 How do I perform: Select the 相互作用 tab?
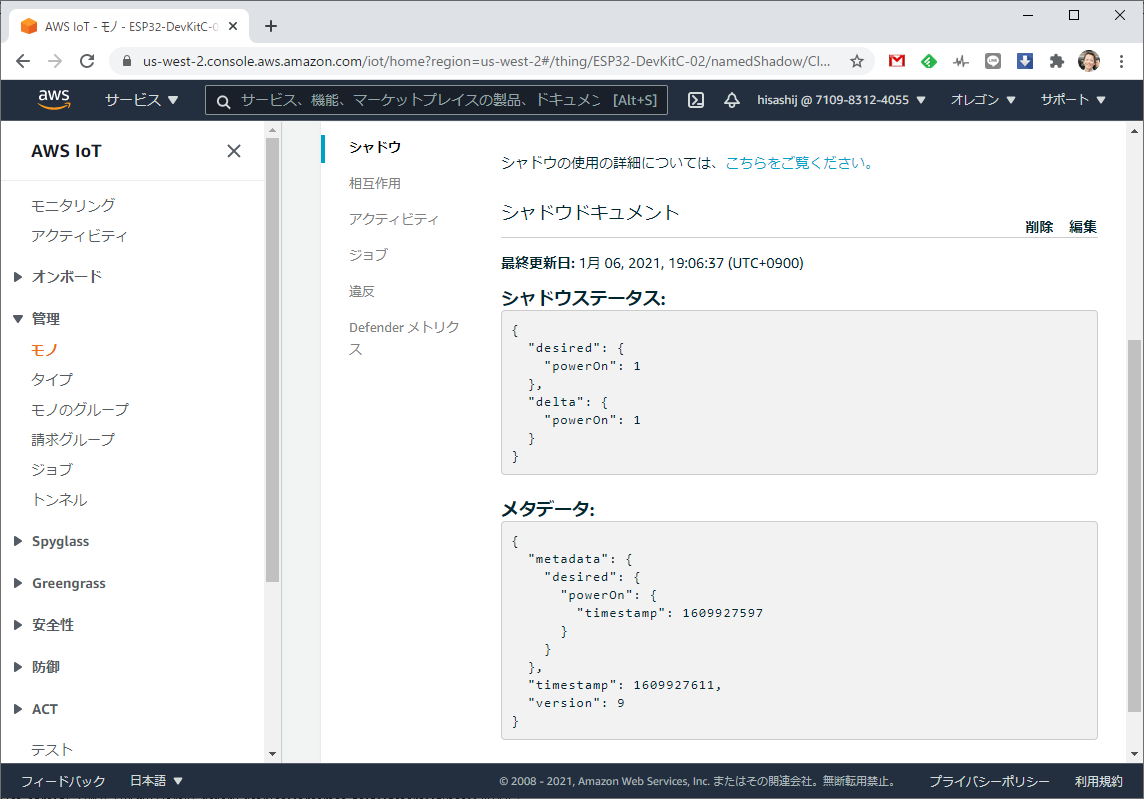coord(375,183)
